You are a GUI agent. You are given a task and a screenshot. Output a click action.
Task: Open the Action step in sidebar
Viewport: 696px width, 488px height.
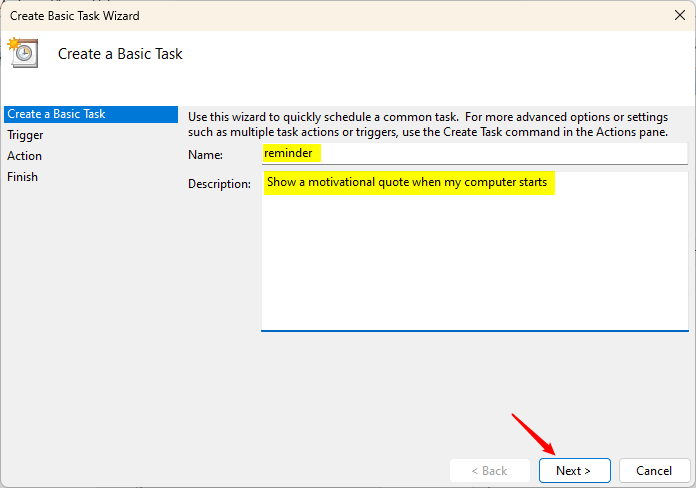coord(24,156)
